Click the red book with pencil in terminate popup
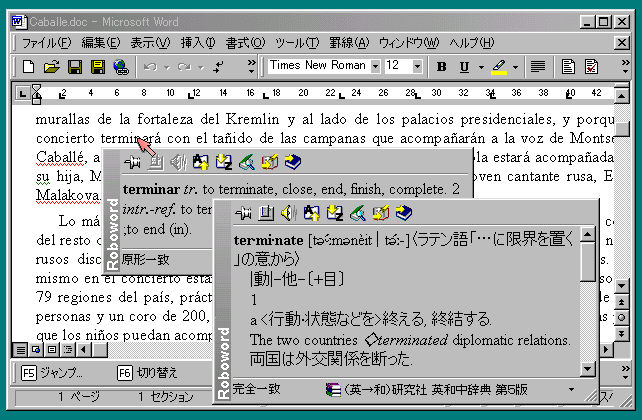Screen dimensions: 642x420 click(x=381, y=213)
